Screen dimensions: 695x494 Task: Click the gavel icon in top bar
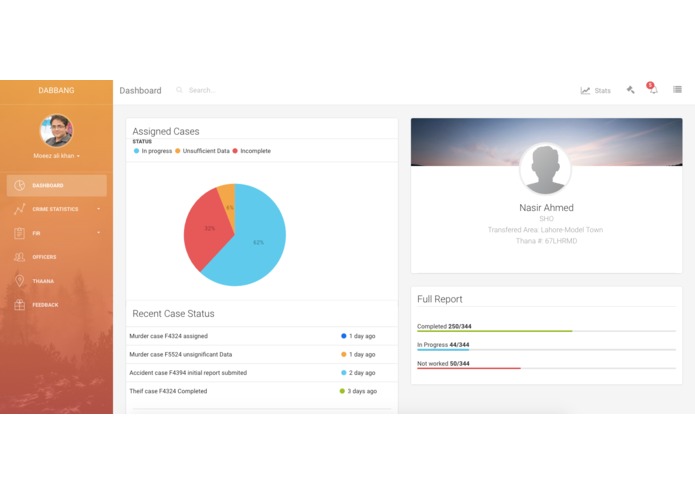click(x=630, y=90)
